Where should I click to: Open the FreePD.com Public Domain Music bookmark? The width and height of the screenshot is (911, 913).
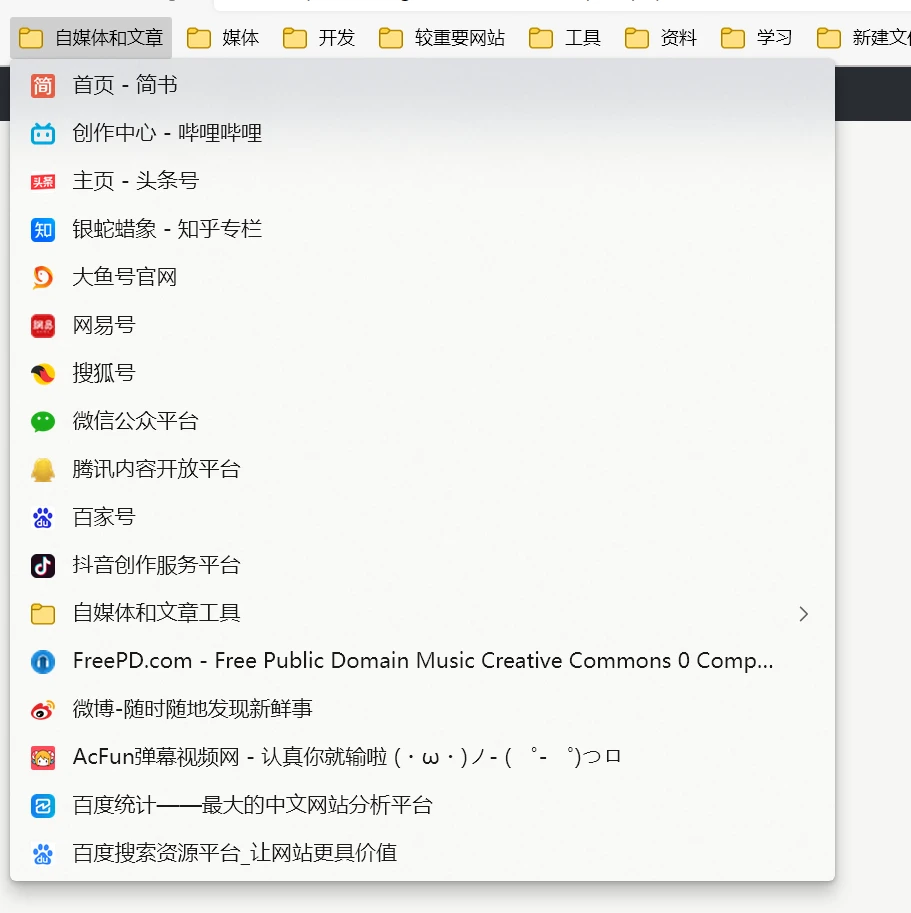422,661
